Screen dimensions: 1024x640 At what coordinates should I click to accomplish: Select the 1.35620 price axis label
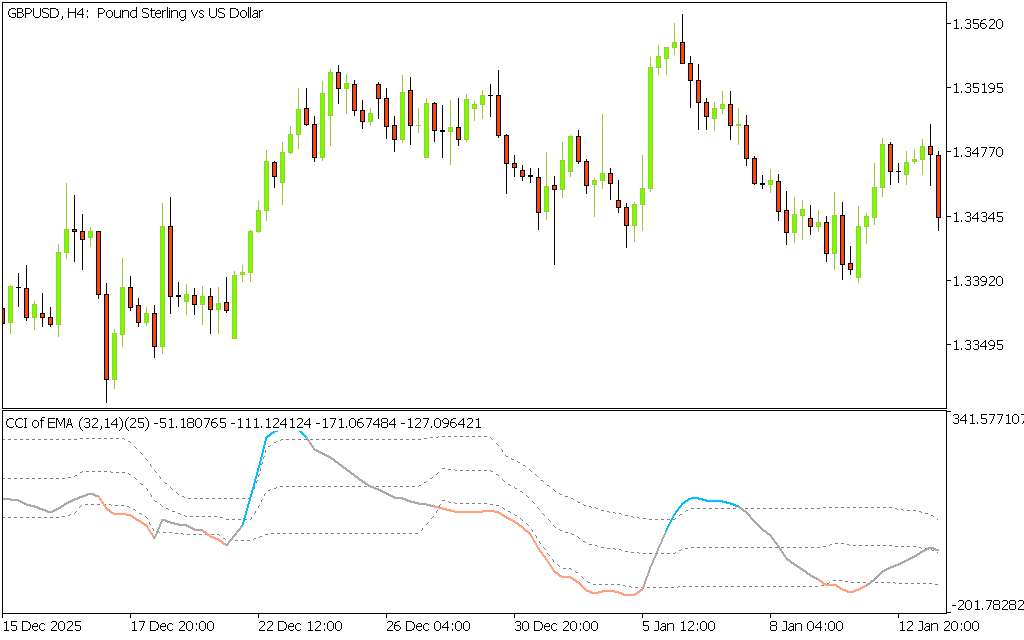pyautogui.click(x=979, y=24)
